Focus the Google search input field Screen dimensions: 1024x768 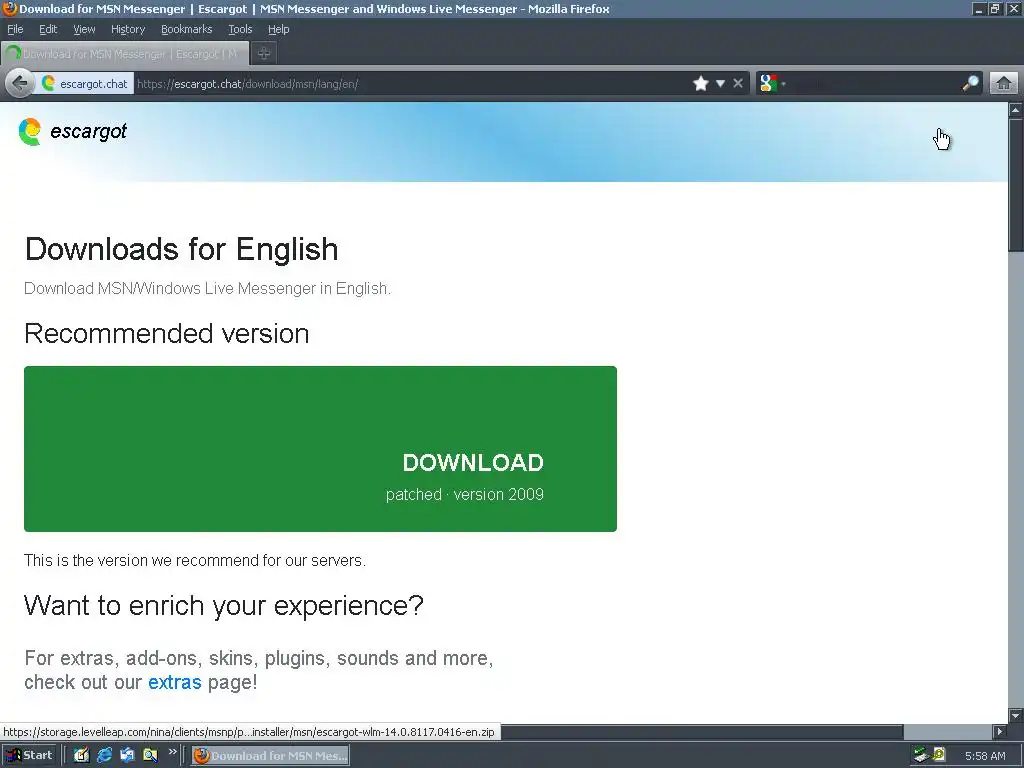click(x=873, y=84)
